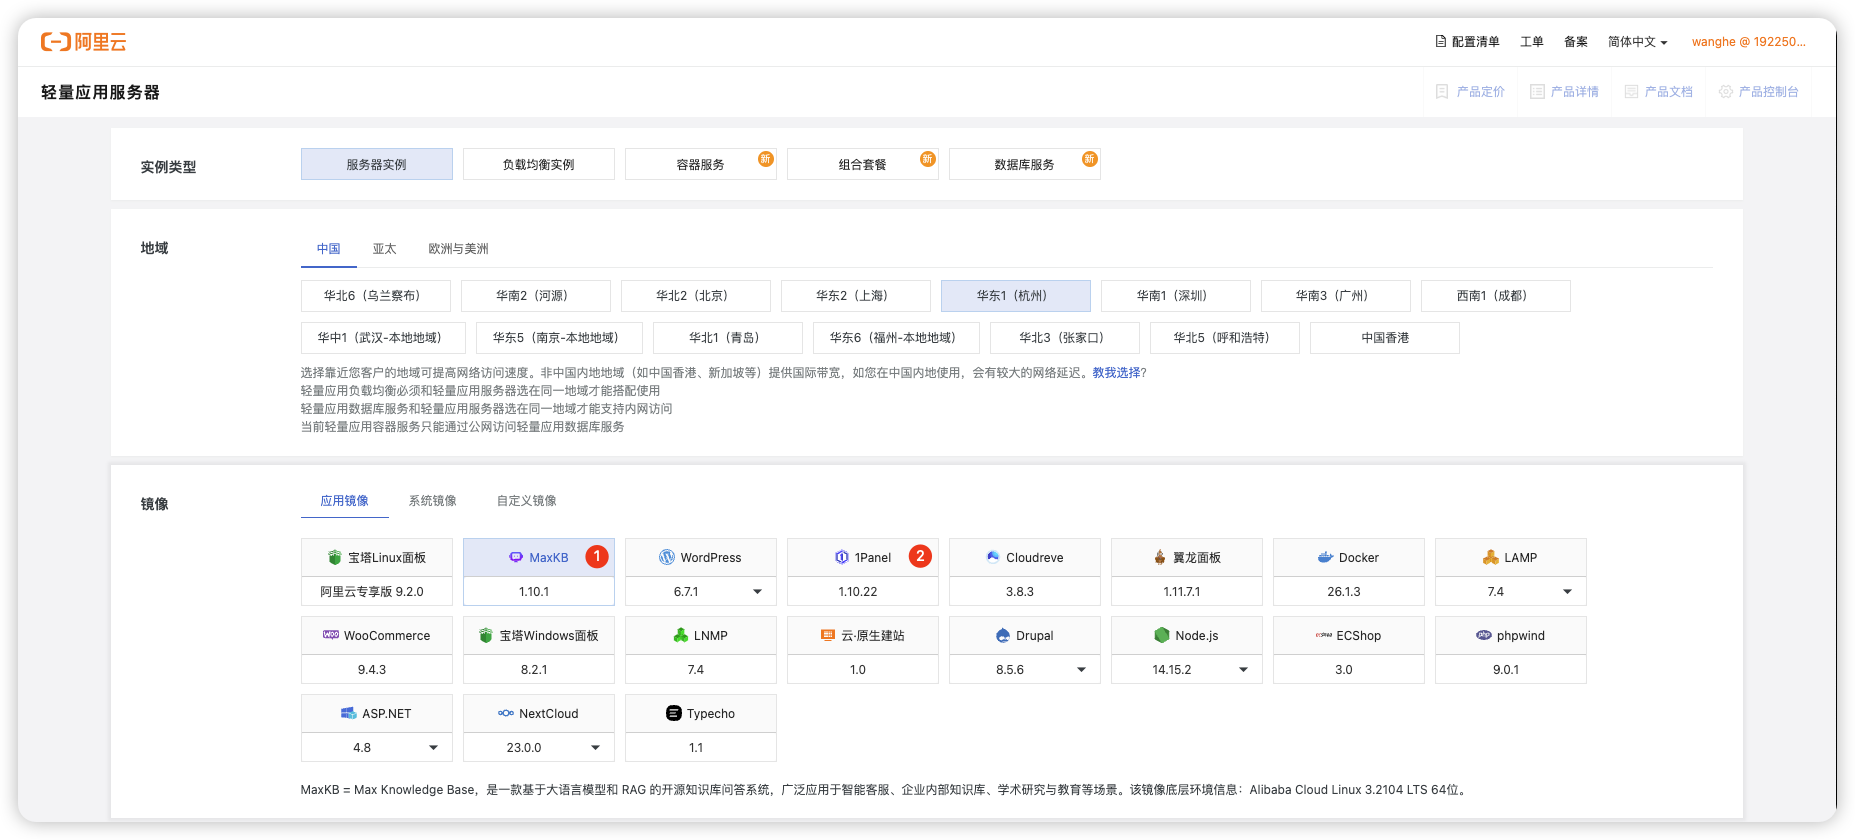The image size is (1855, 840).
Task: Choose region 西南1 (成都)
Action: [1496, 296]
